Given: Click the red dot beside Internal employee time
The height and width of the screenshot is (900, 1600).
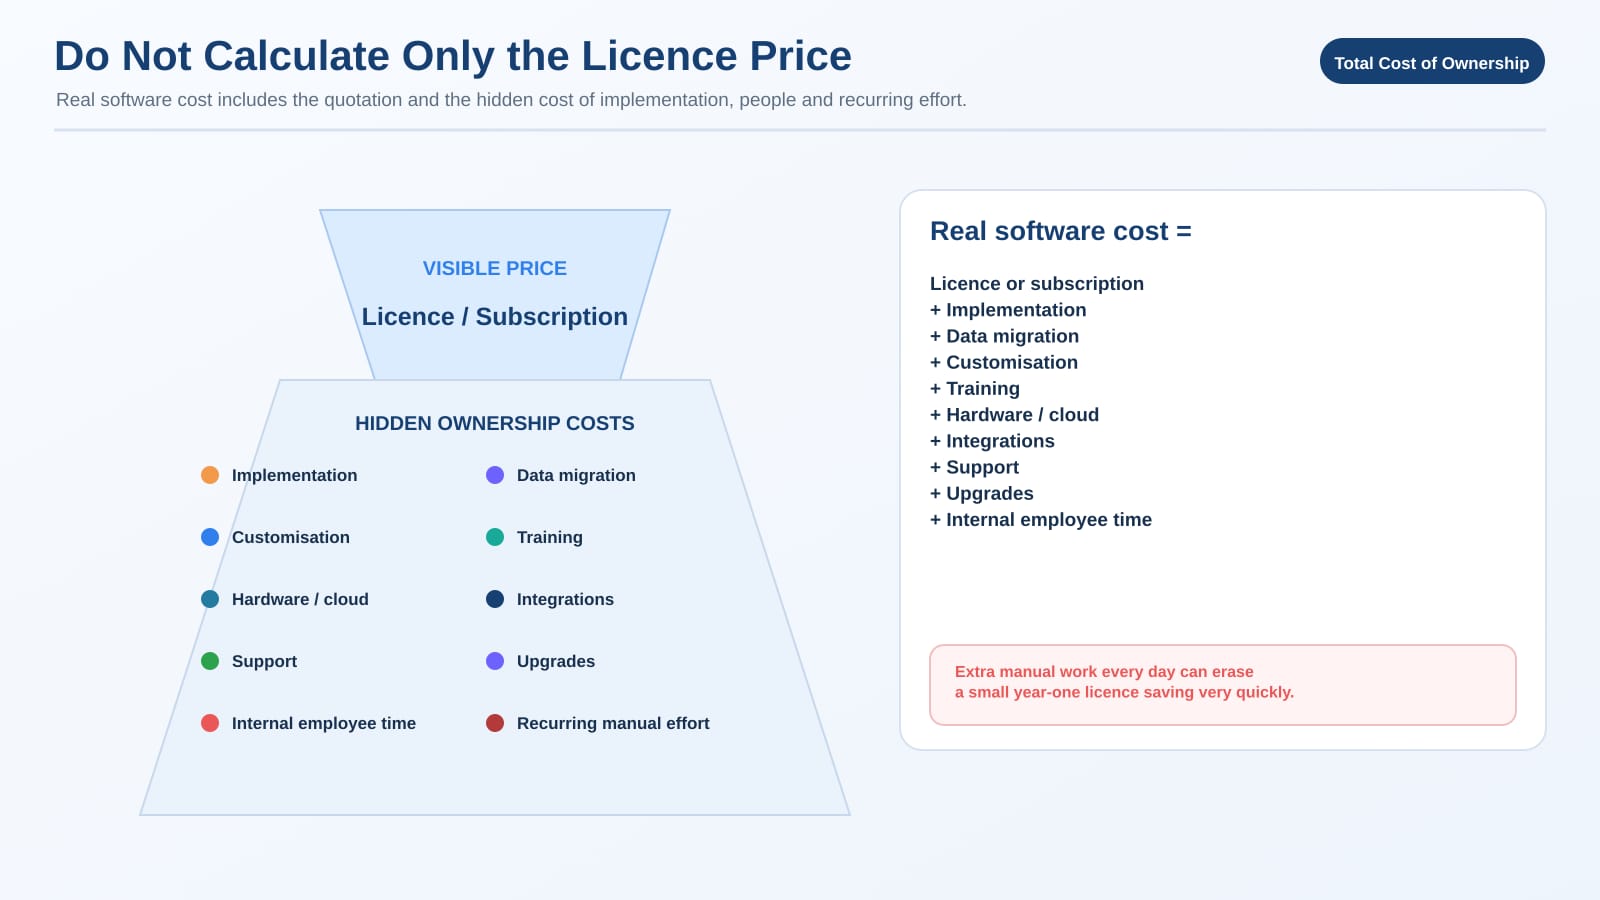Looking at the screenshot, I should pyautogui.click(x=210, y=723).
